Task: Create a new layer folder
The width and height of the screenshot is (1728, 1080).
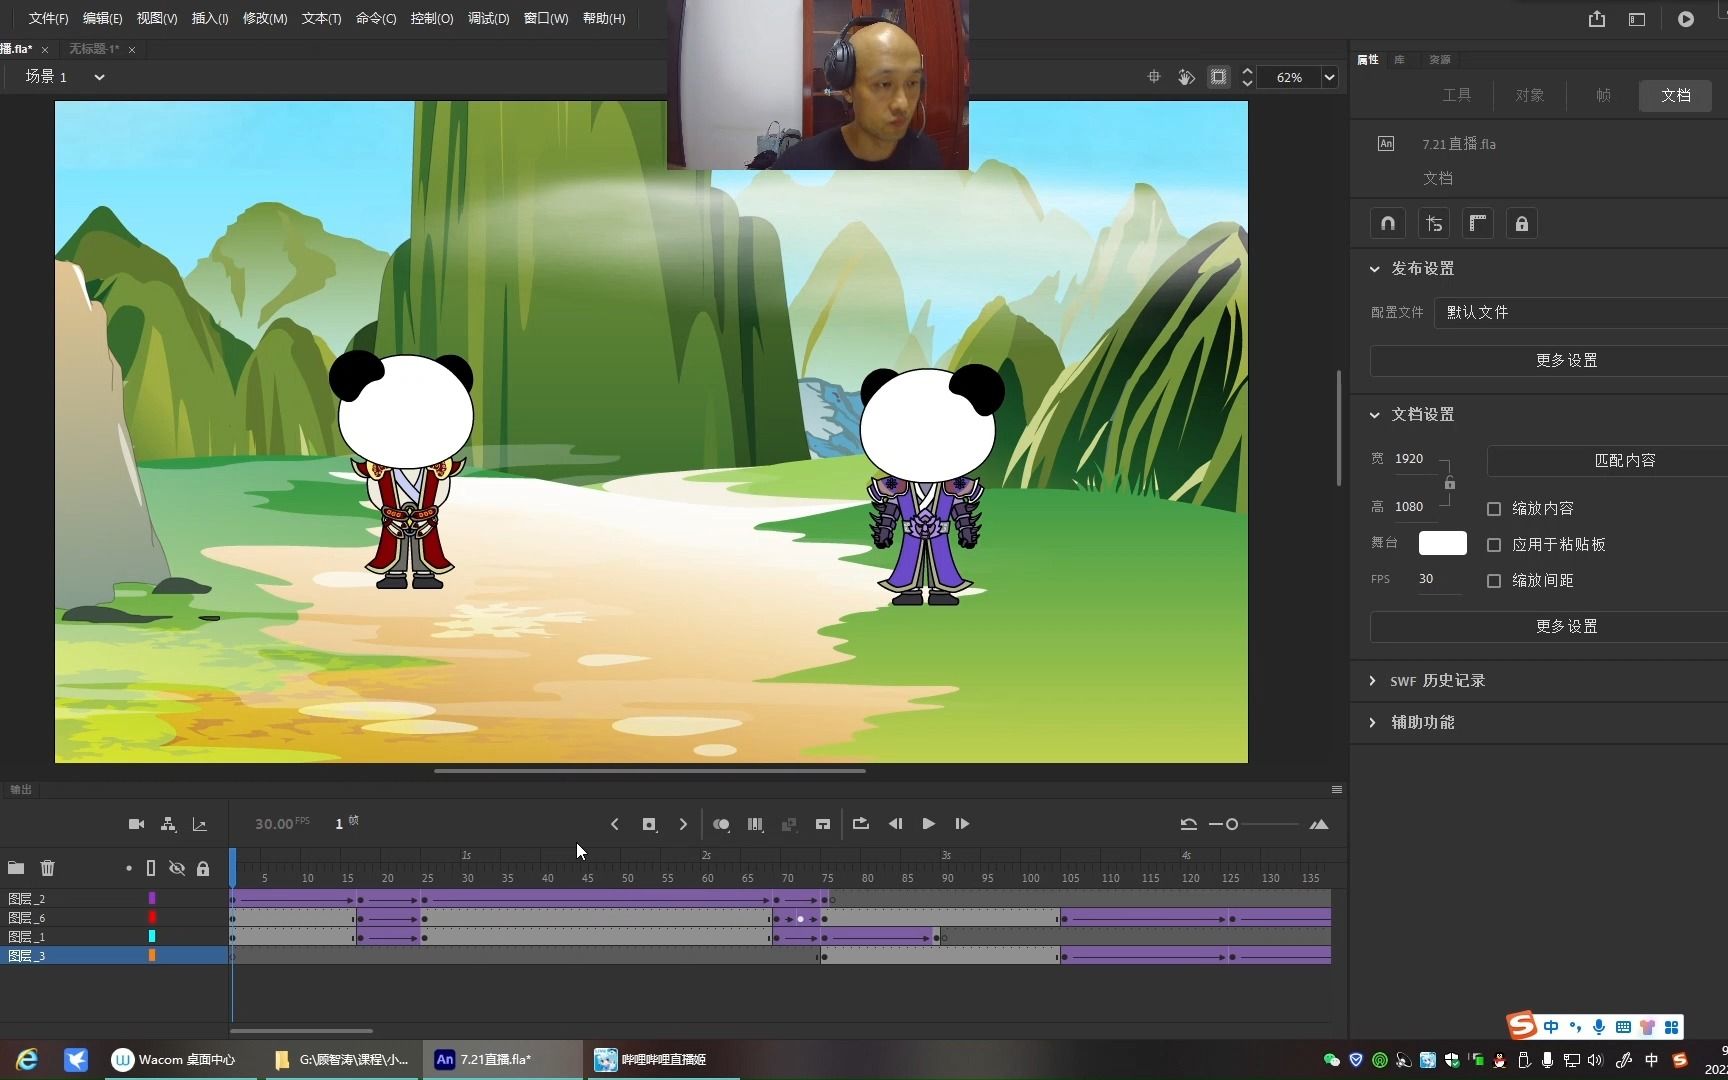Action: click(16, 868)
